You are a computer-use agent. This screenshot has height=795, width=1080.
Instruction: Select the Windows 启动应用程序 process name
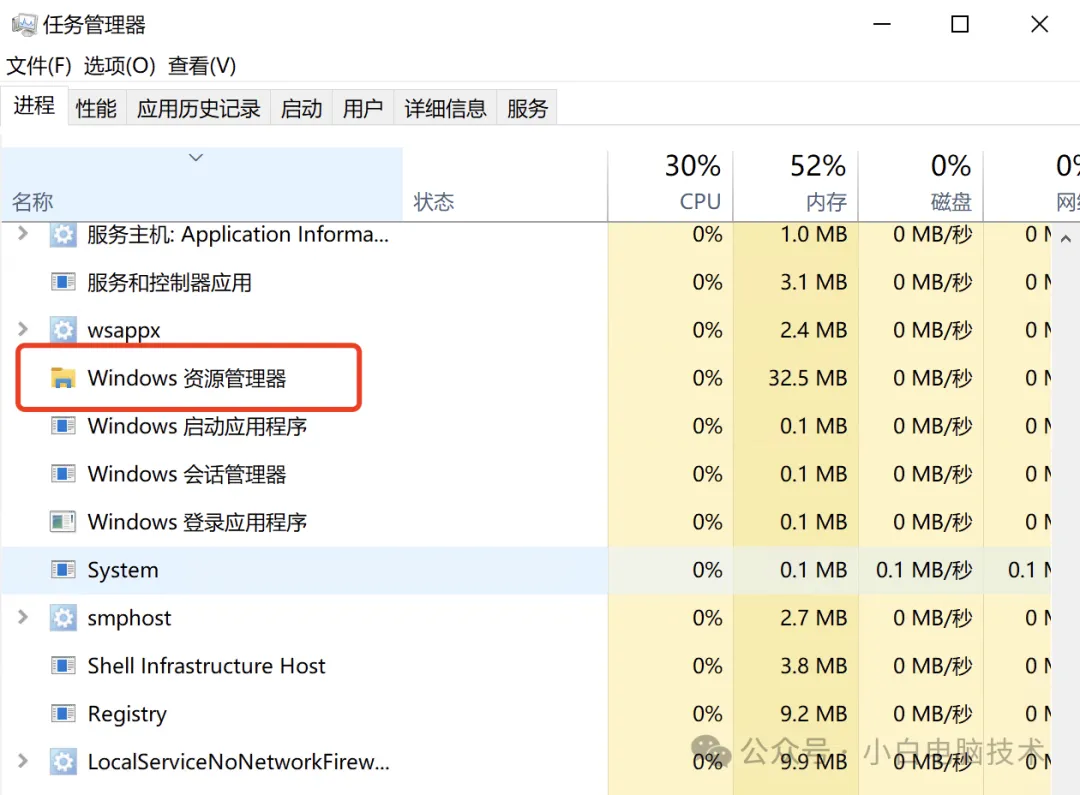[197, 426]
